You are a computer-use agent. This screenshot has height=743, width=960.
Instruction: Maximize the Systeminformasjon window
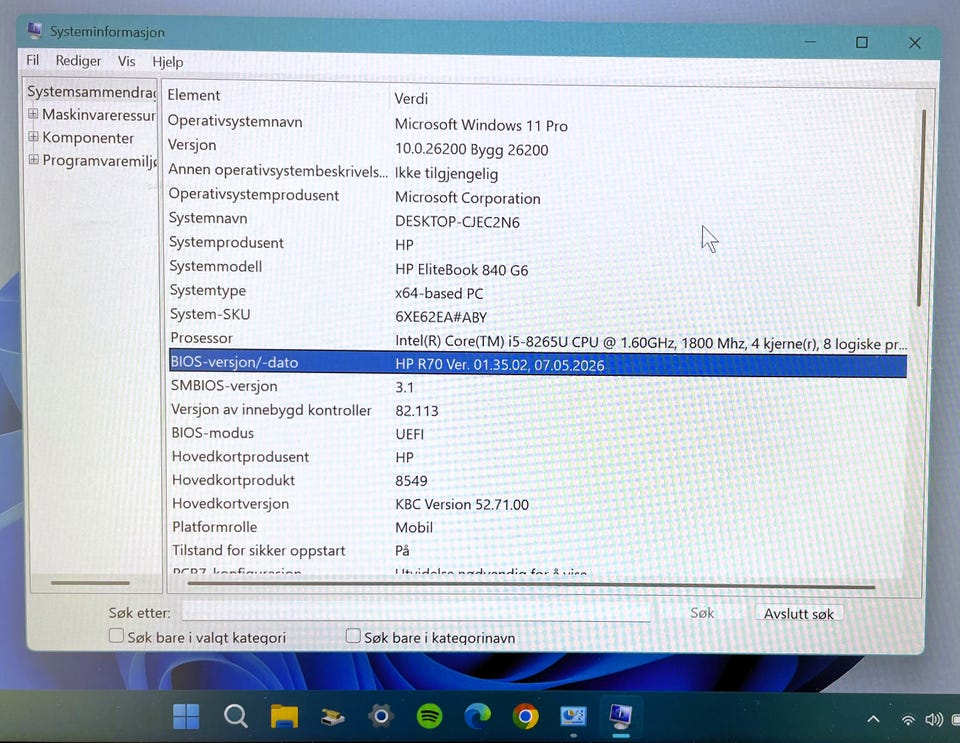(x=861, y=42)
